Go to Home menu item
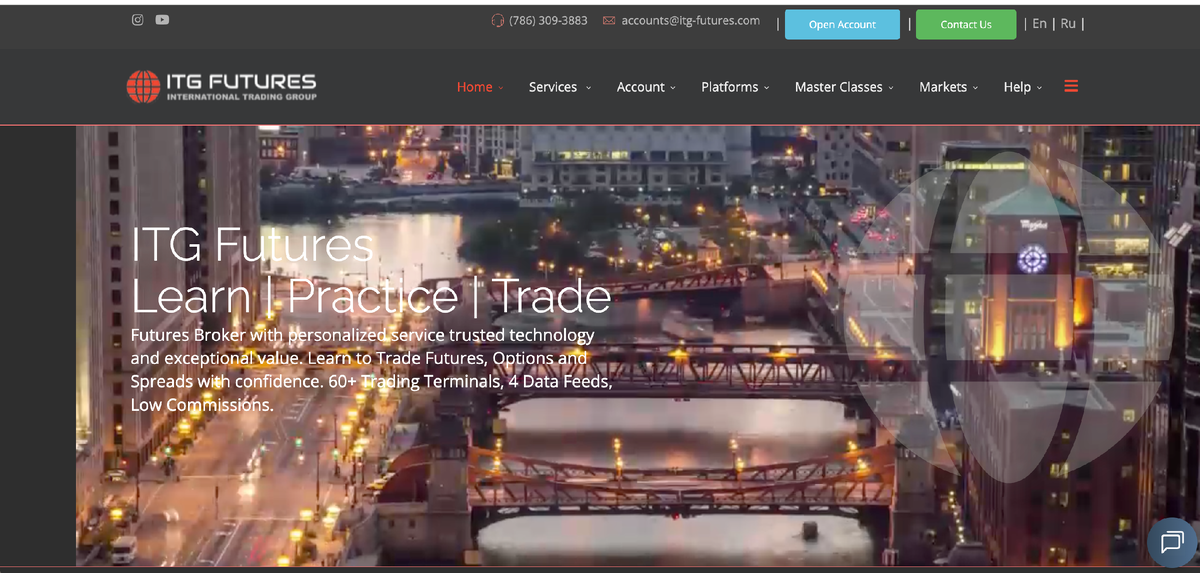Image resolution: width=1200 pixels, height=573 pixels. (474, 87)
